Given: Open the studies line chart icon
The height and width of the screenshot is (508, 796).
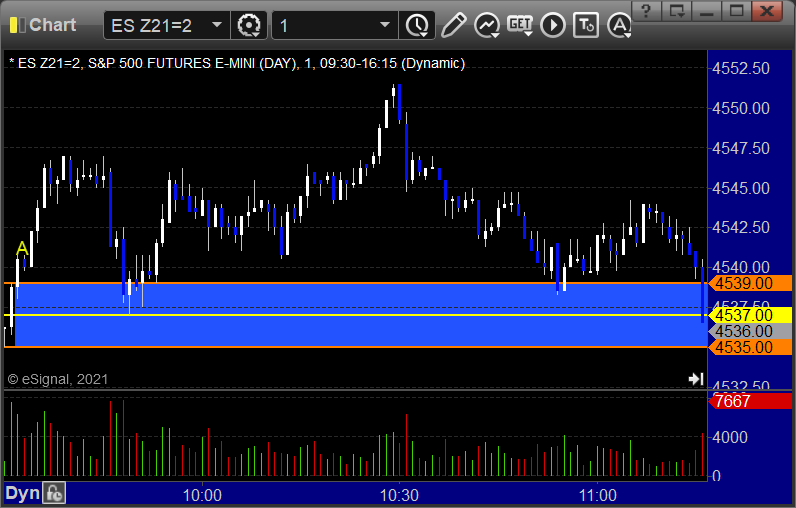Looking at the screenshot, I should 487,25.
